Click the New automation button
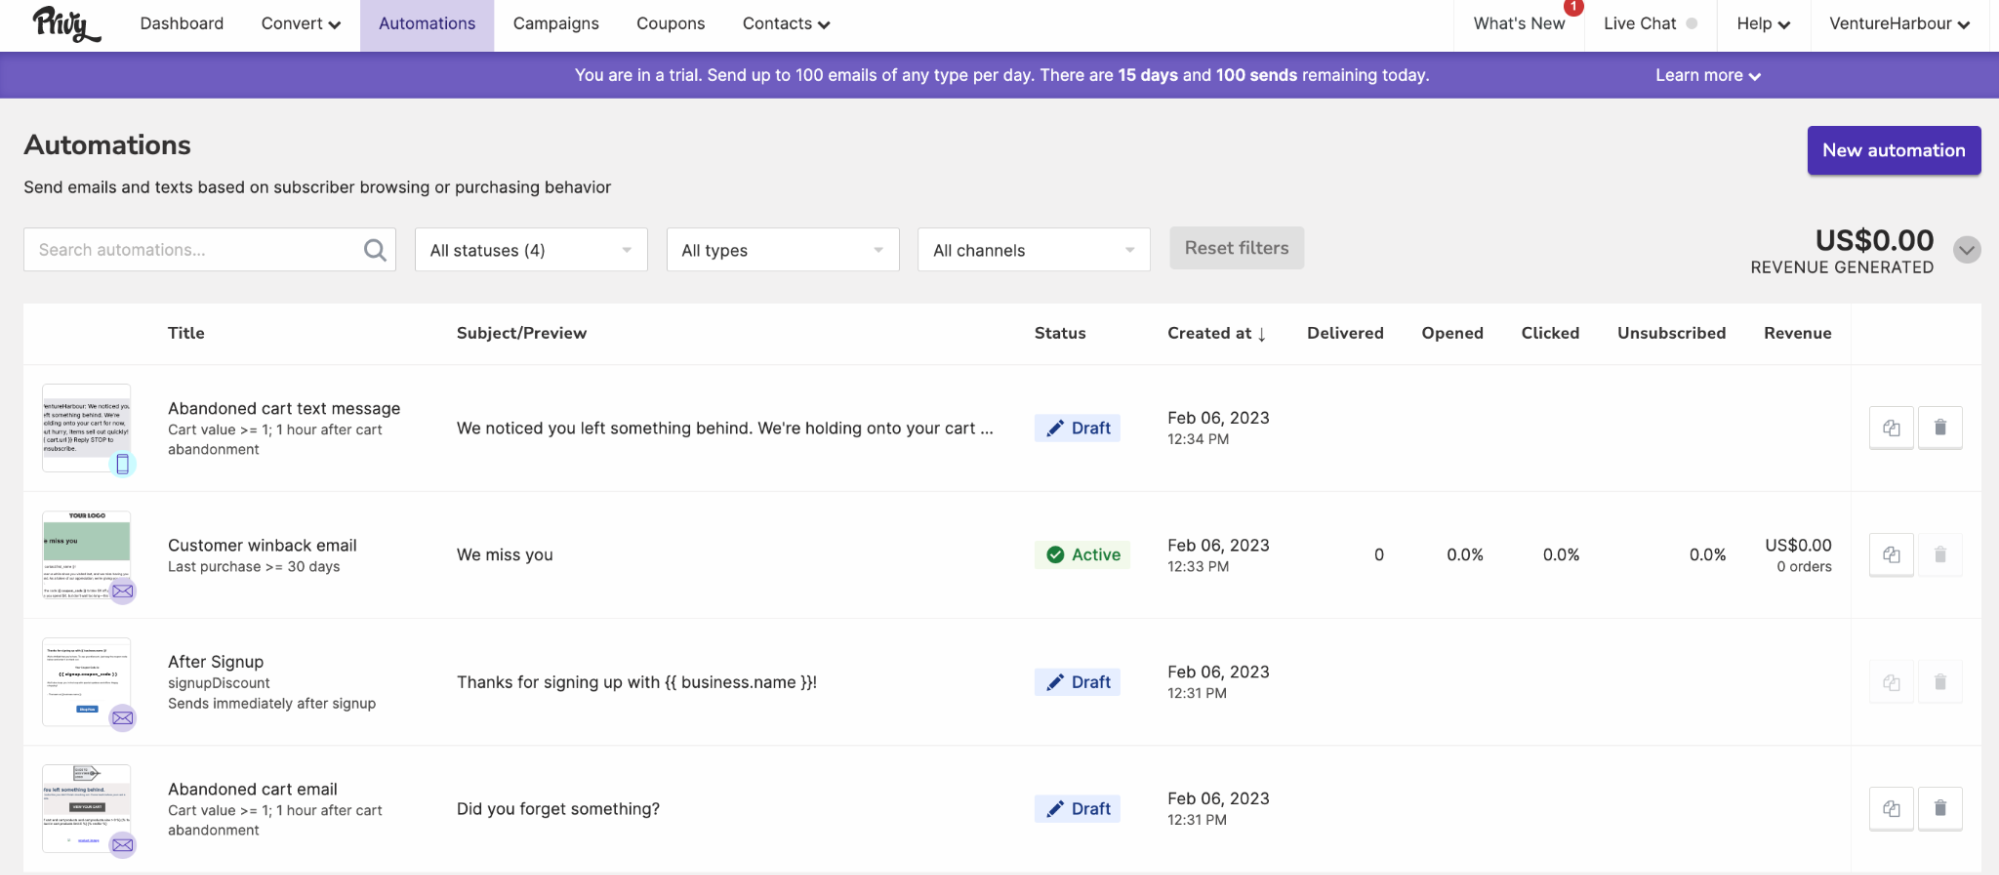Viewport: 1999px width, 875px height. click(1893, 150)
